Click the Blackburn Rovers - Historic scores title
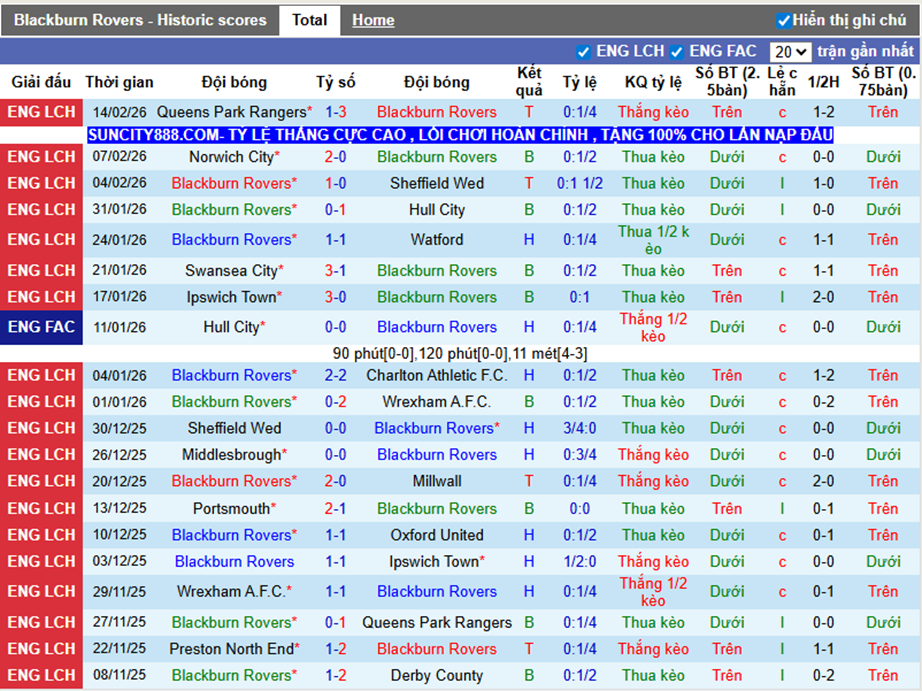Viewport: 922px width, 691px height. tap(140, 21)
